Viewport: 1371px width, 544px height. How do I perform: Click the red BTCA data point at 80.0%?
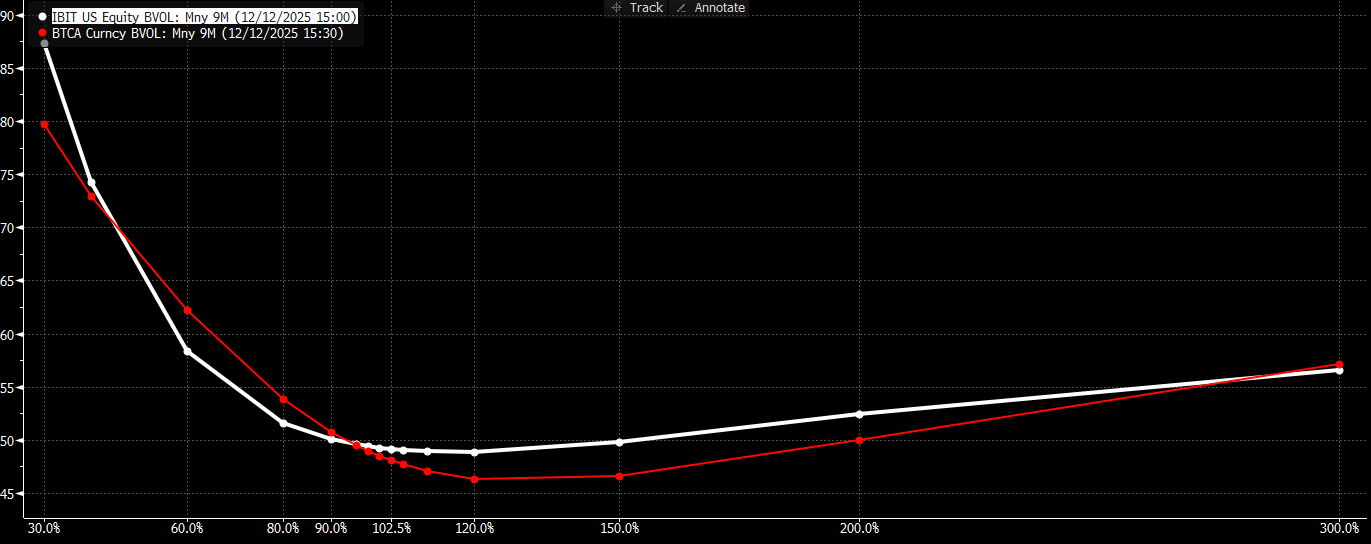[x=283, y=399]
